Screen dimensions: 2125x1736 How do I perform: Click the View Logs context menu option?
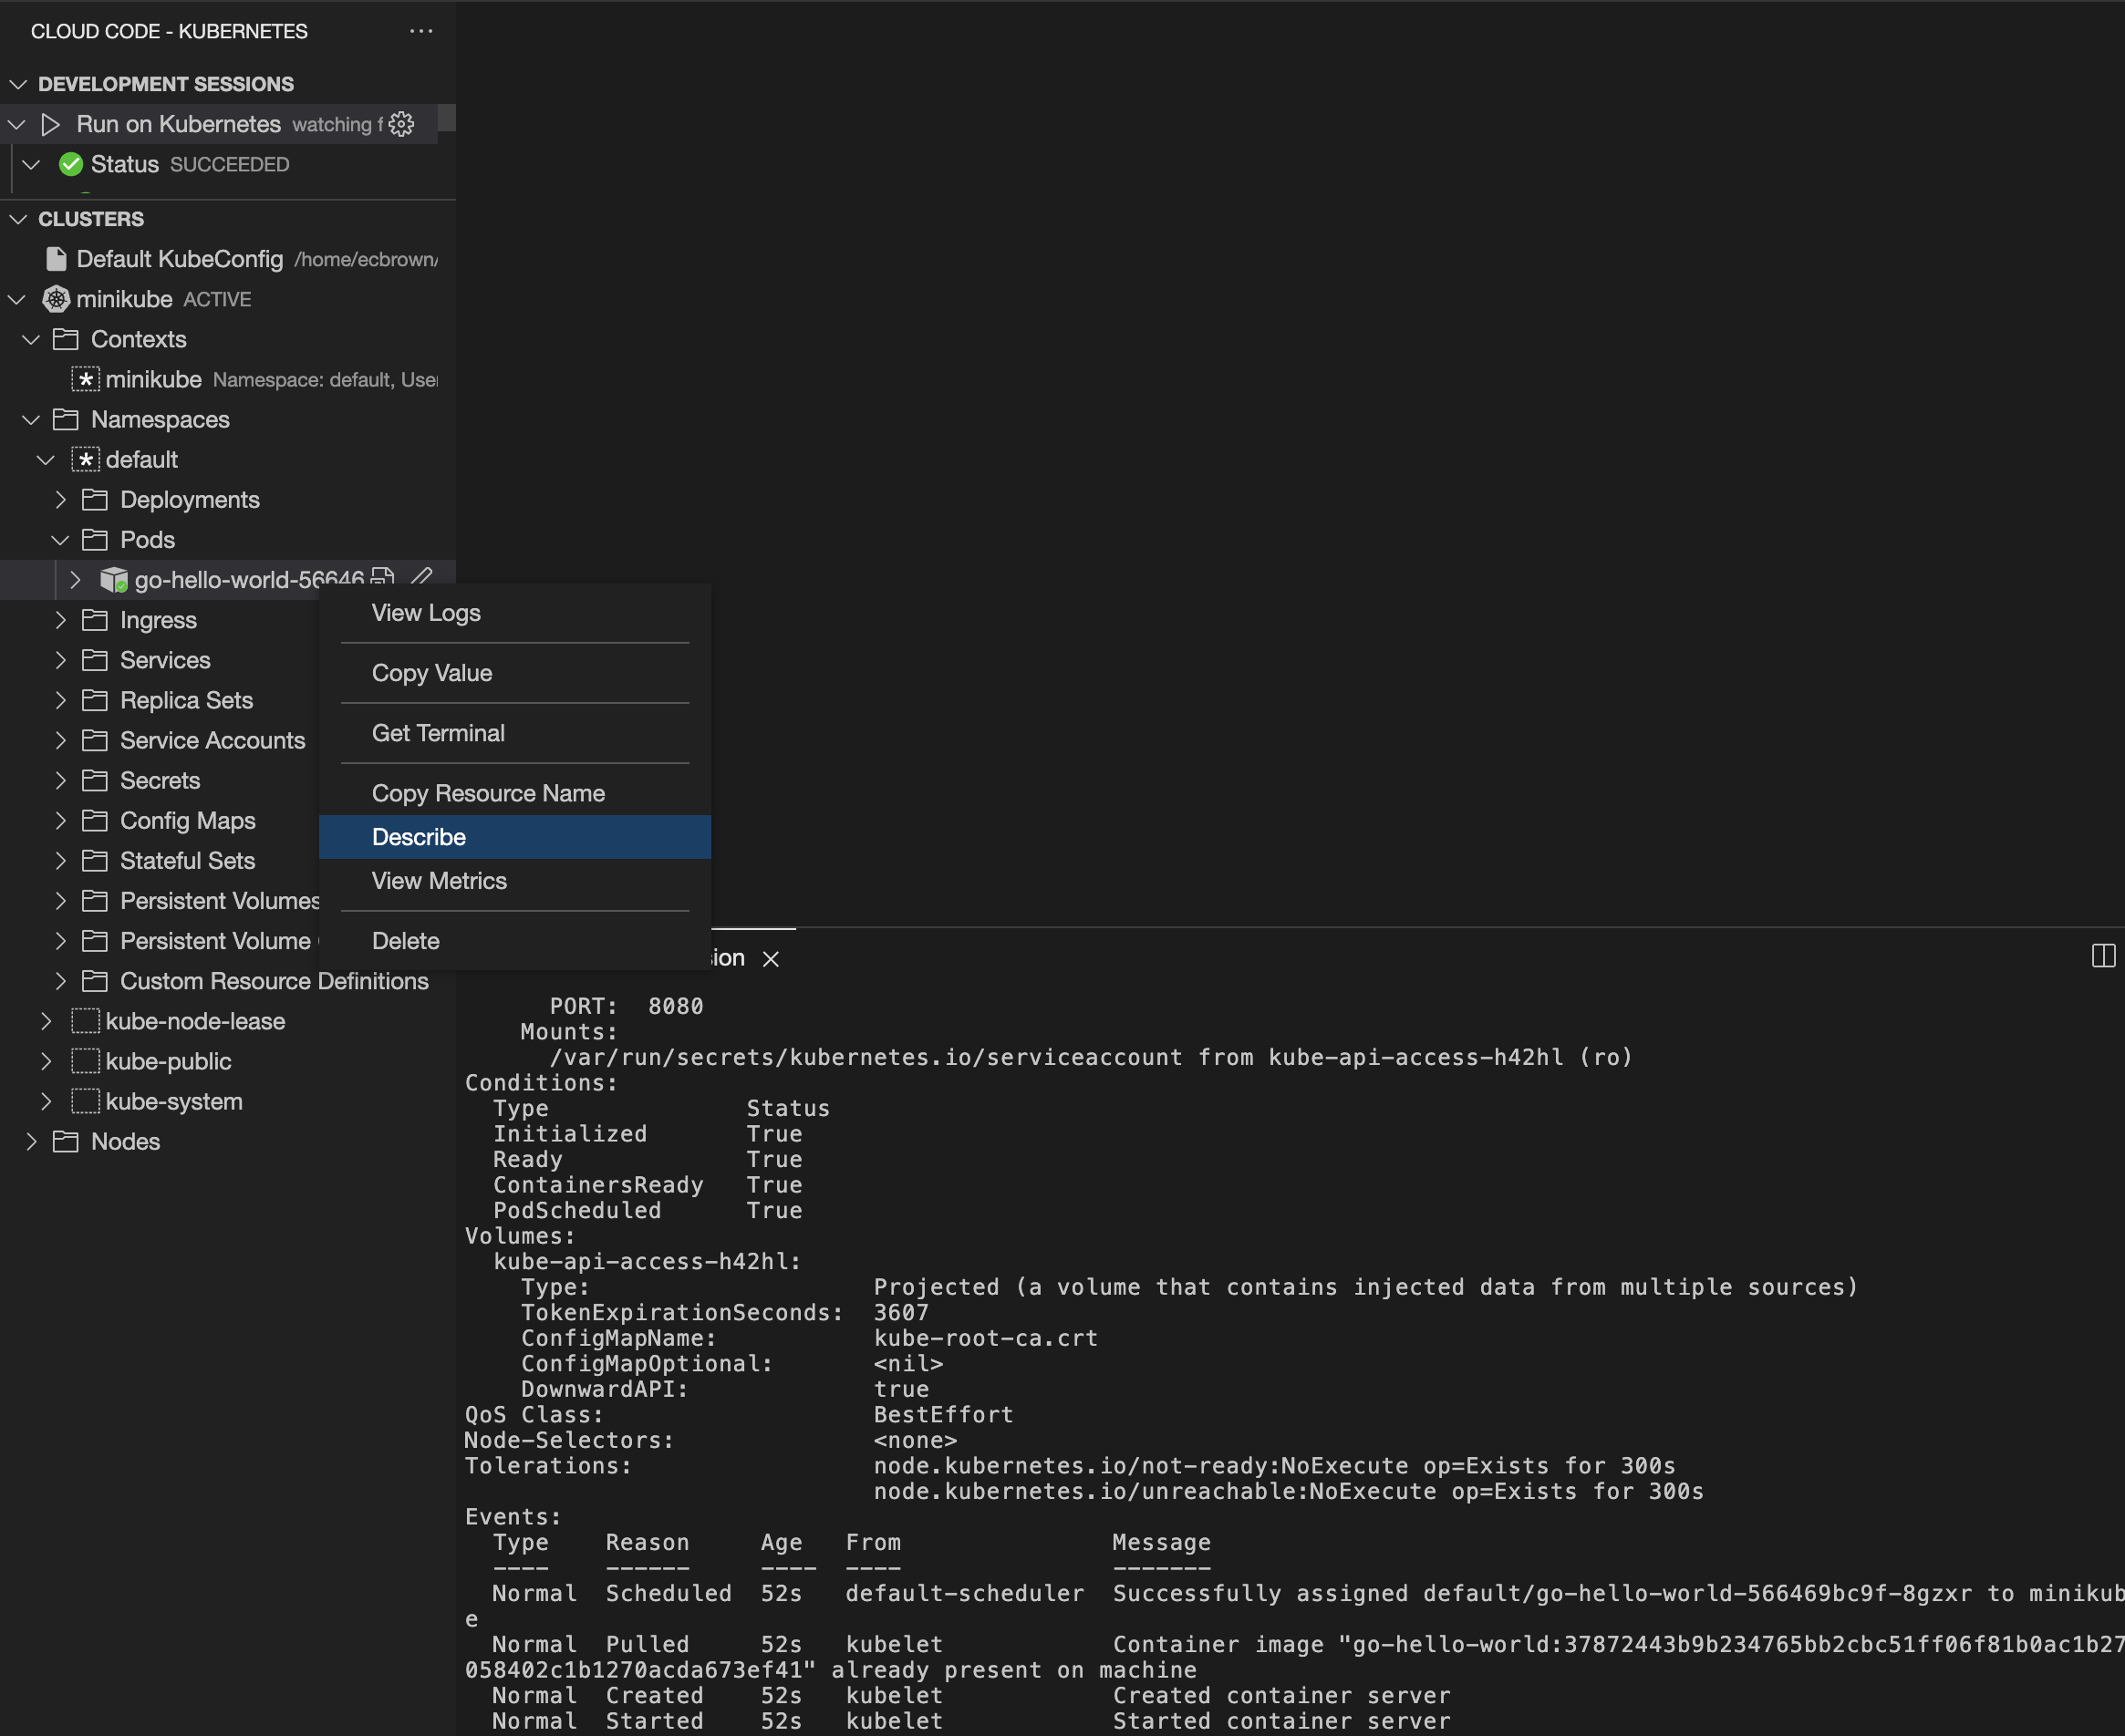click(x=423, y=612)
